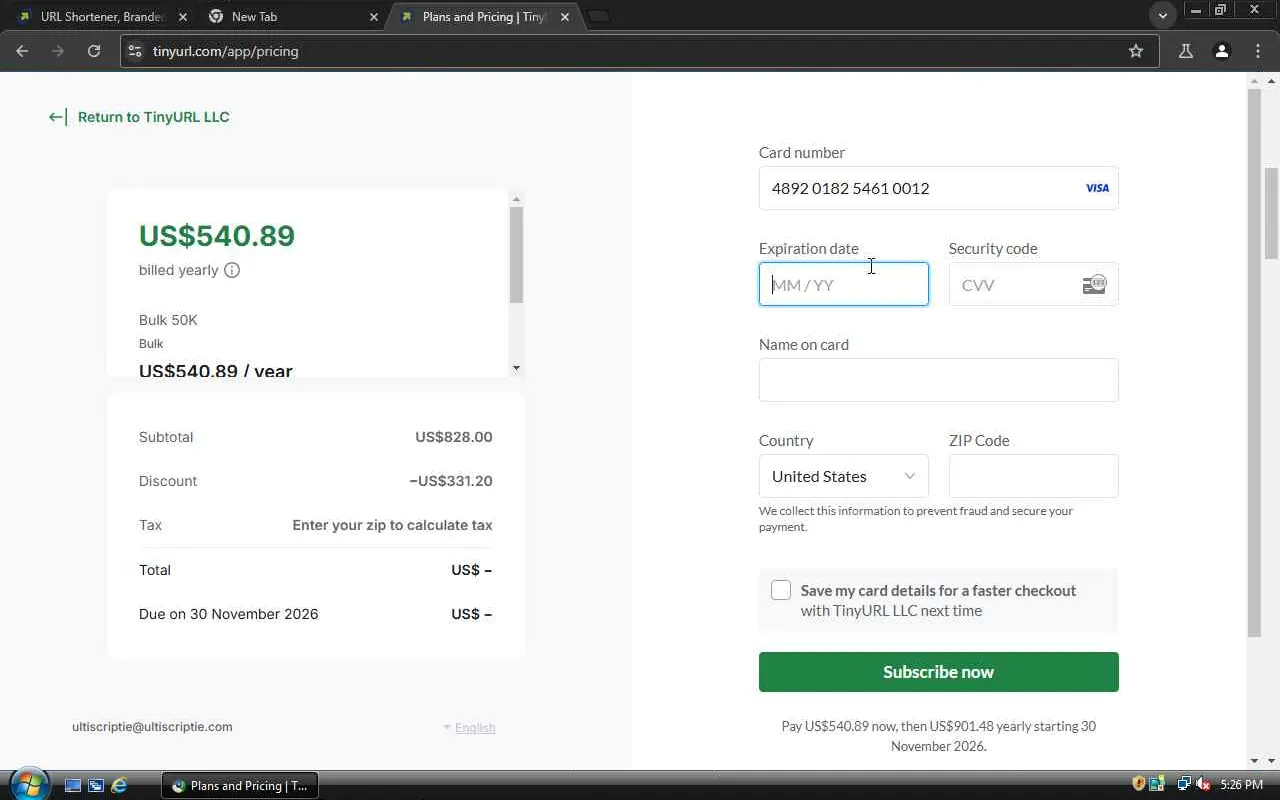Screen dimensions: 1280x800
Task: Check Save my card details checkbox
Action: click(x=781, y=590)
